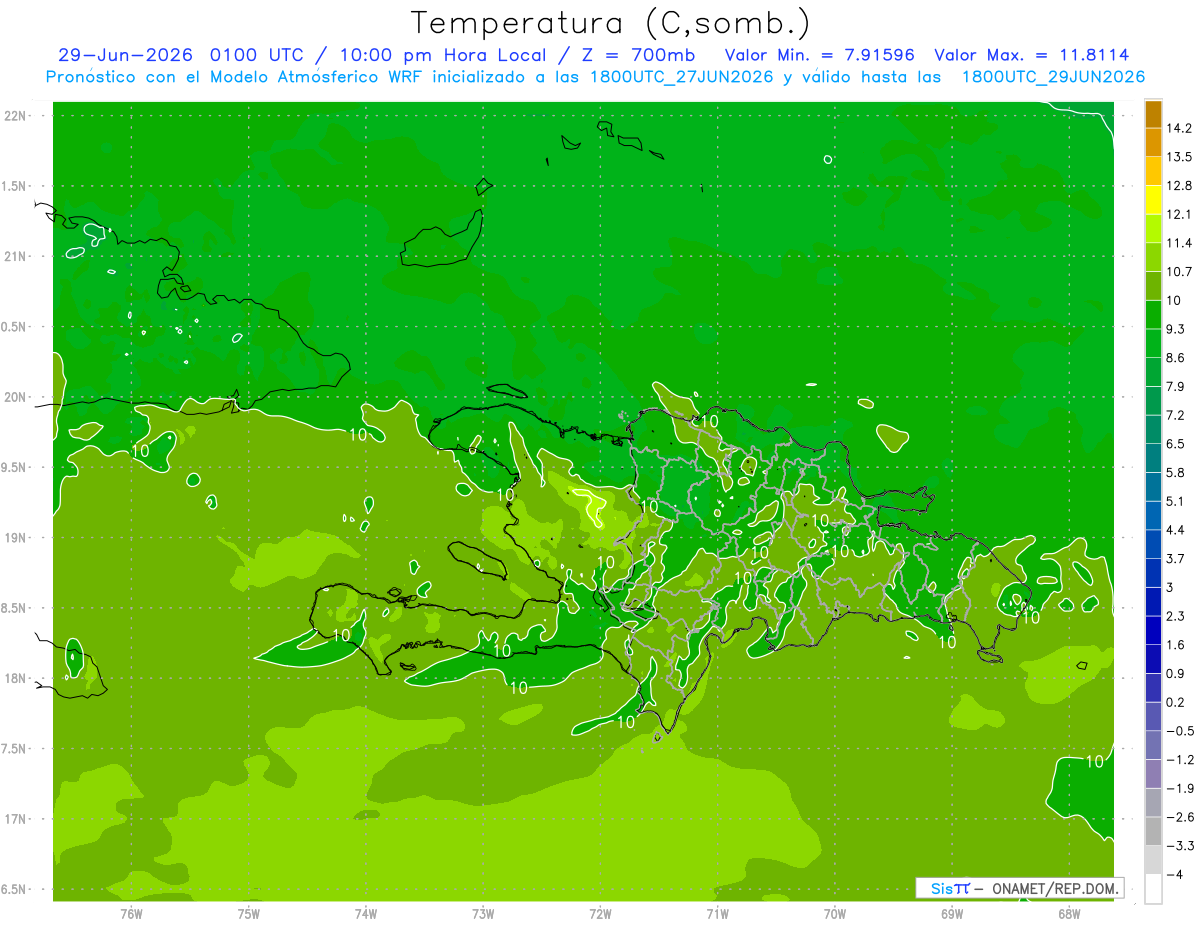Viewport: 1200px width, 927px height.
Task: Click the '72W' longitude label
Action: pos(600,913)
